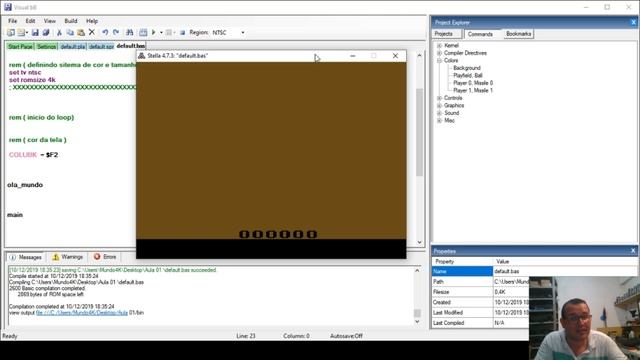Click the COLUBK keyword in the code

(23, 155)
